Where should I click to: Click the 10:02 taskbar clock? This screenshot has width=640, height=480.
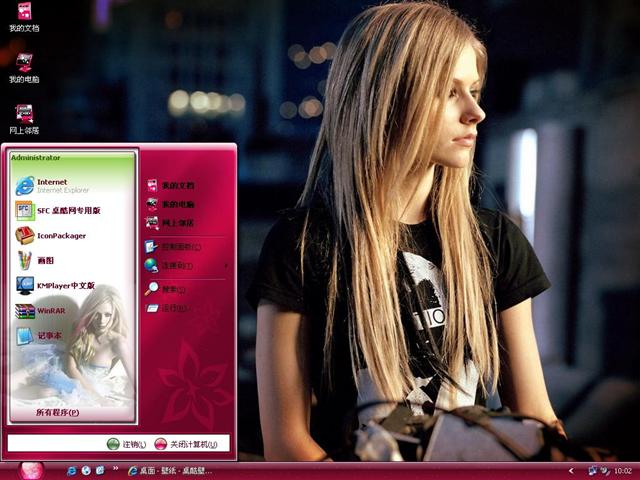click(x=623, y=471)
